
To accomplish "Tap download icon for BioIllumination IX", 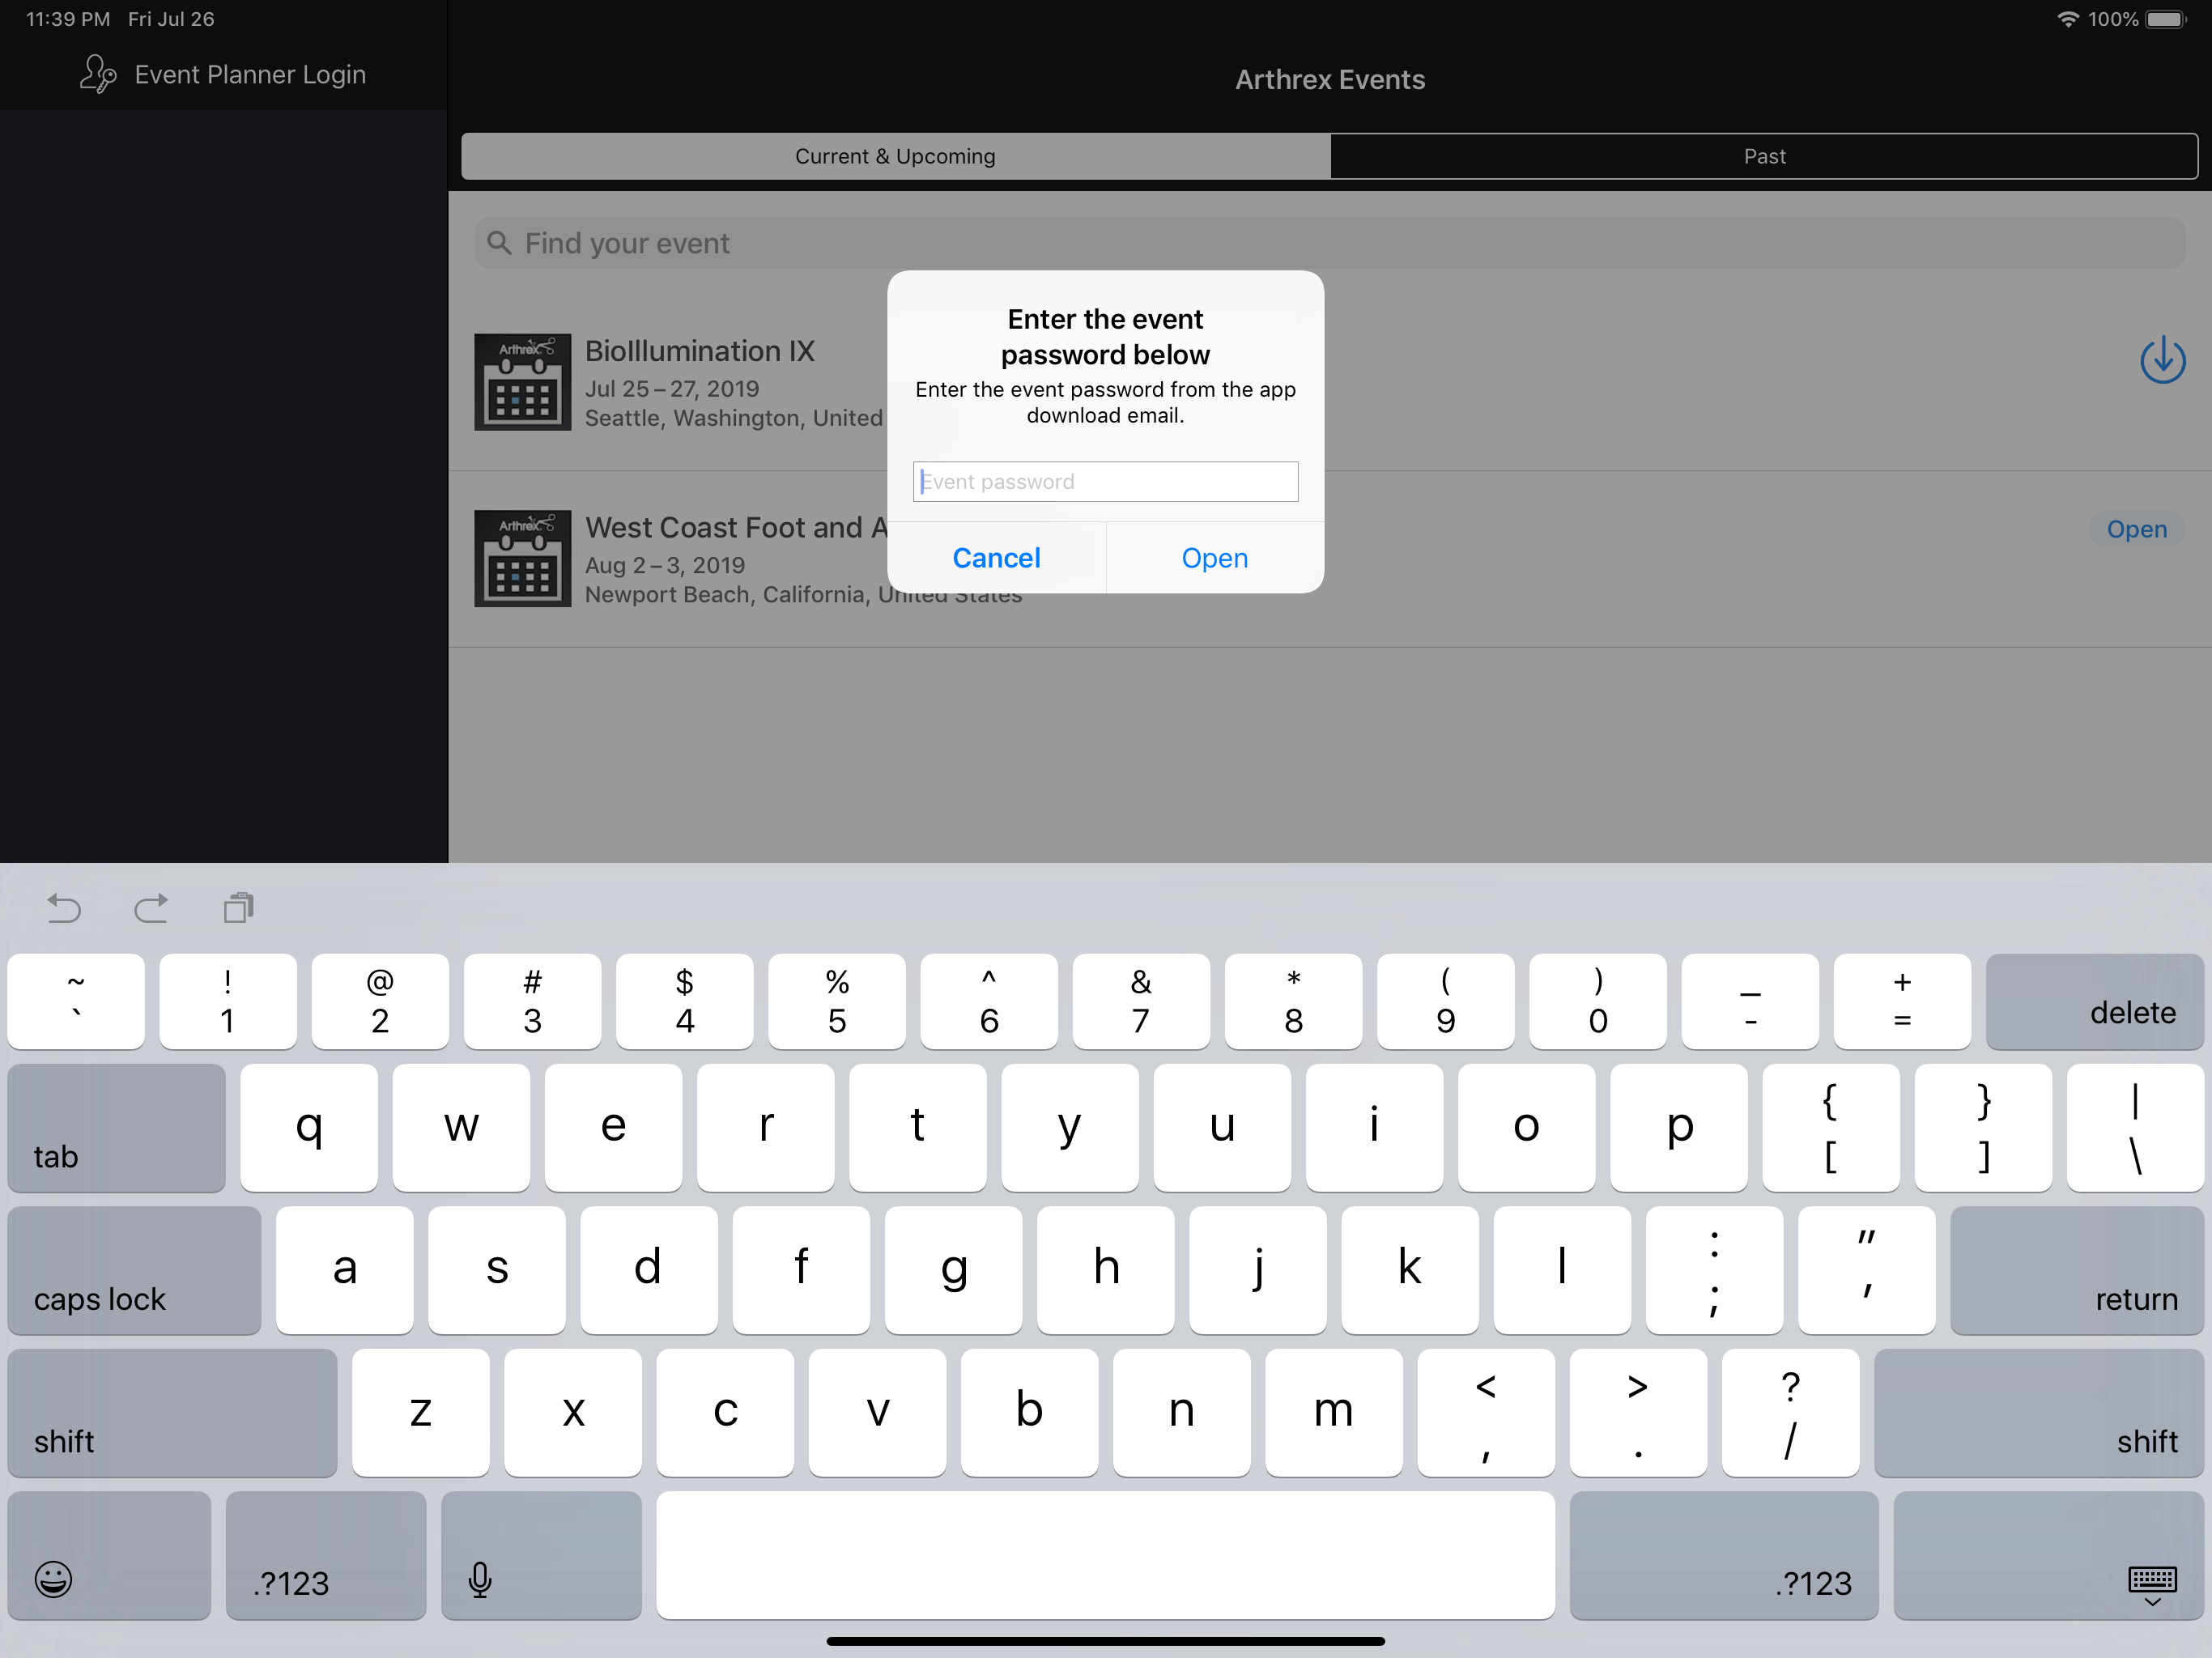I will tap(2161, 360).
